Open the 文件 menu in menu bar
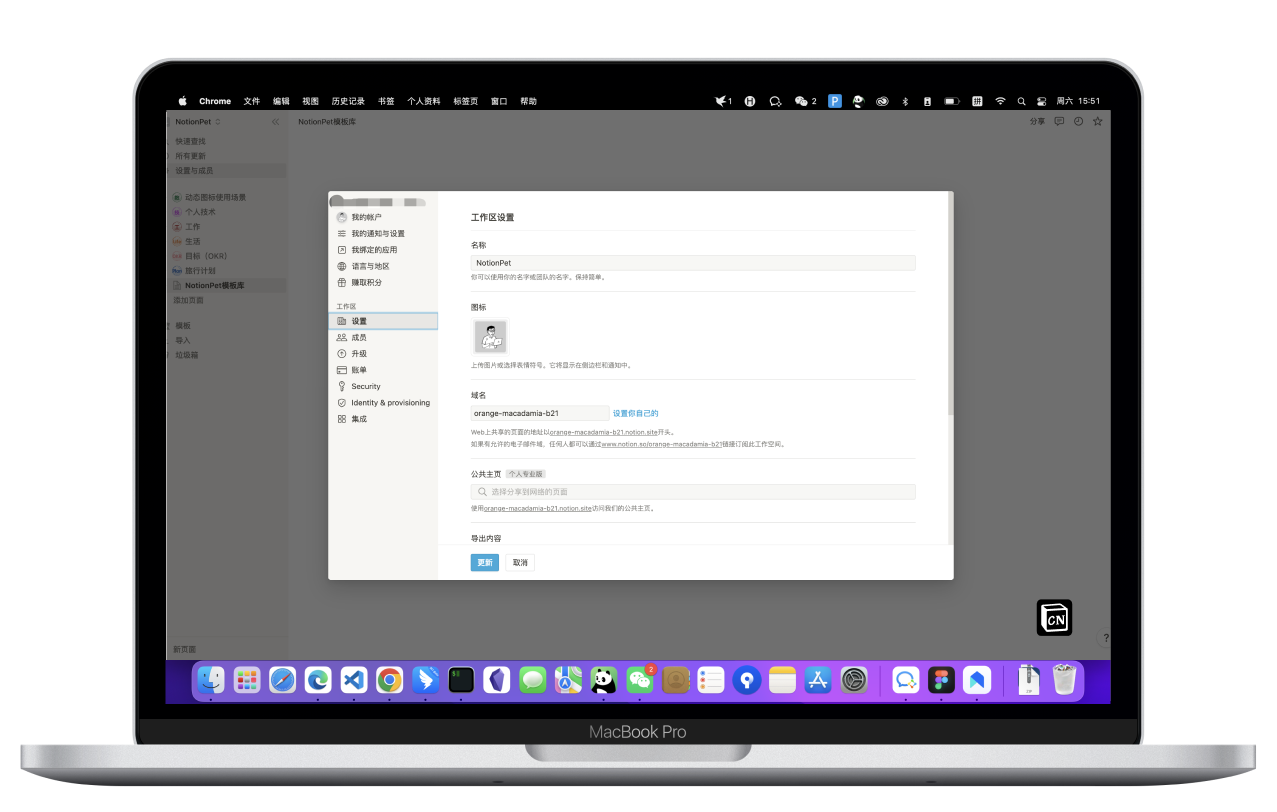Viewport: 1277px width, 812px height. point(252,101)
